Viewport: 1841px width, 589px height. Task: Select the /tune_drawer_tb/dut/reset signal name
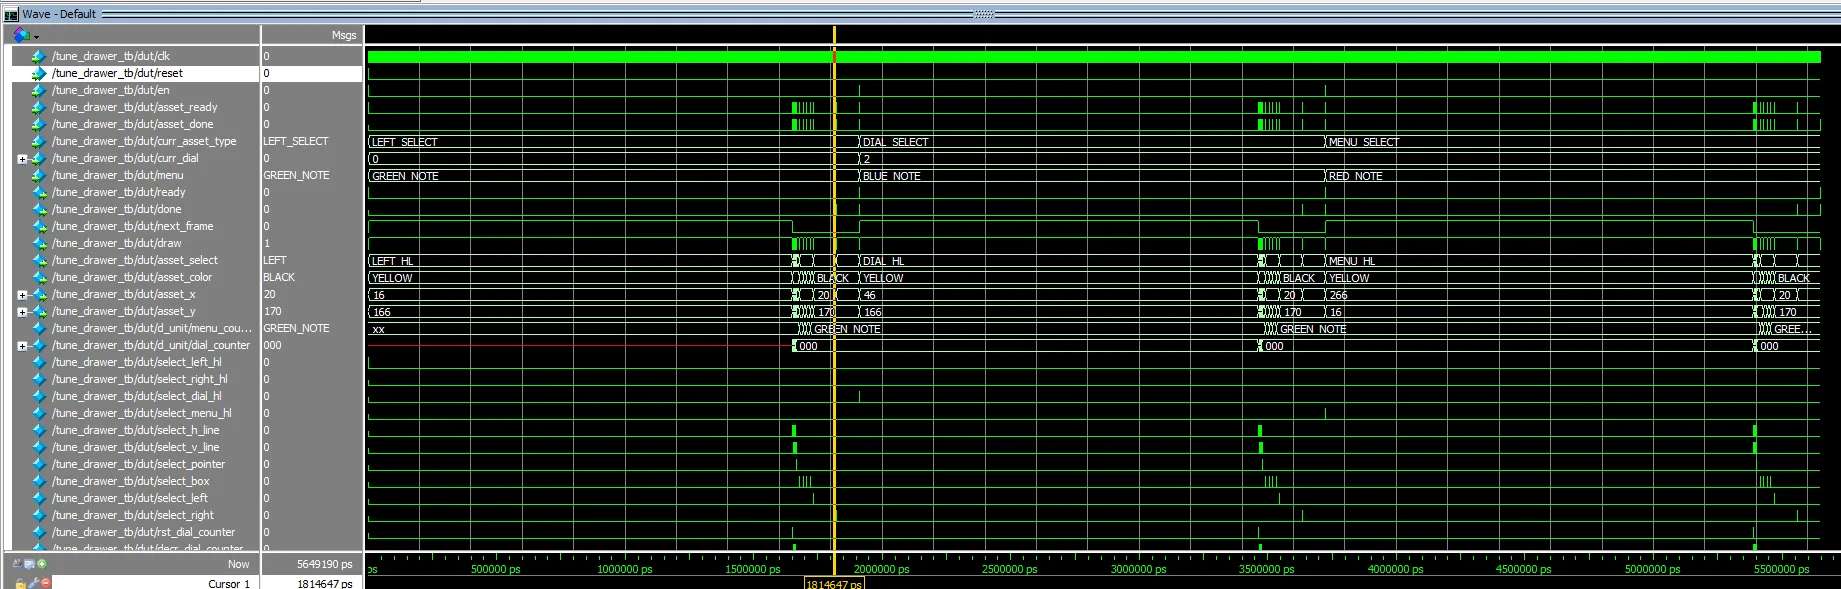pos(117,73)
